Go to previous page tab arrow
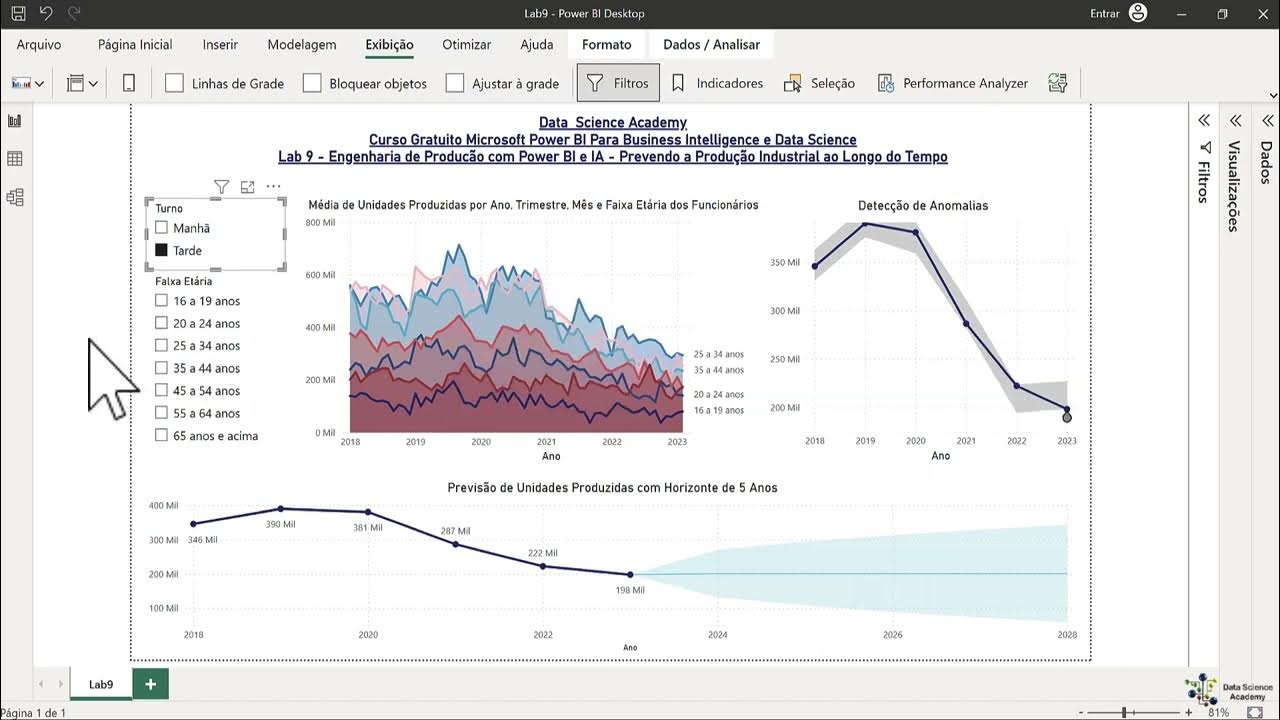The width and height of the screenshot is (1280, 720). click(42, 684)
